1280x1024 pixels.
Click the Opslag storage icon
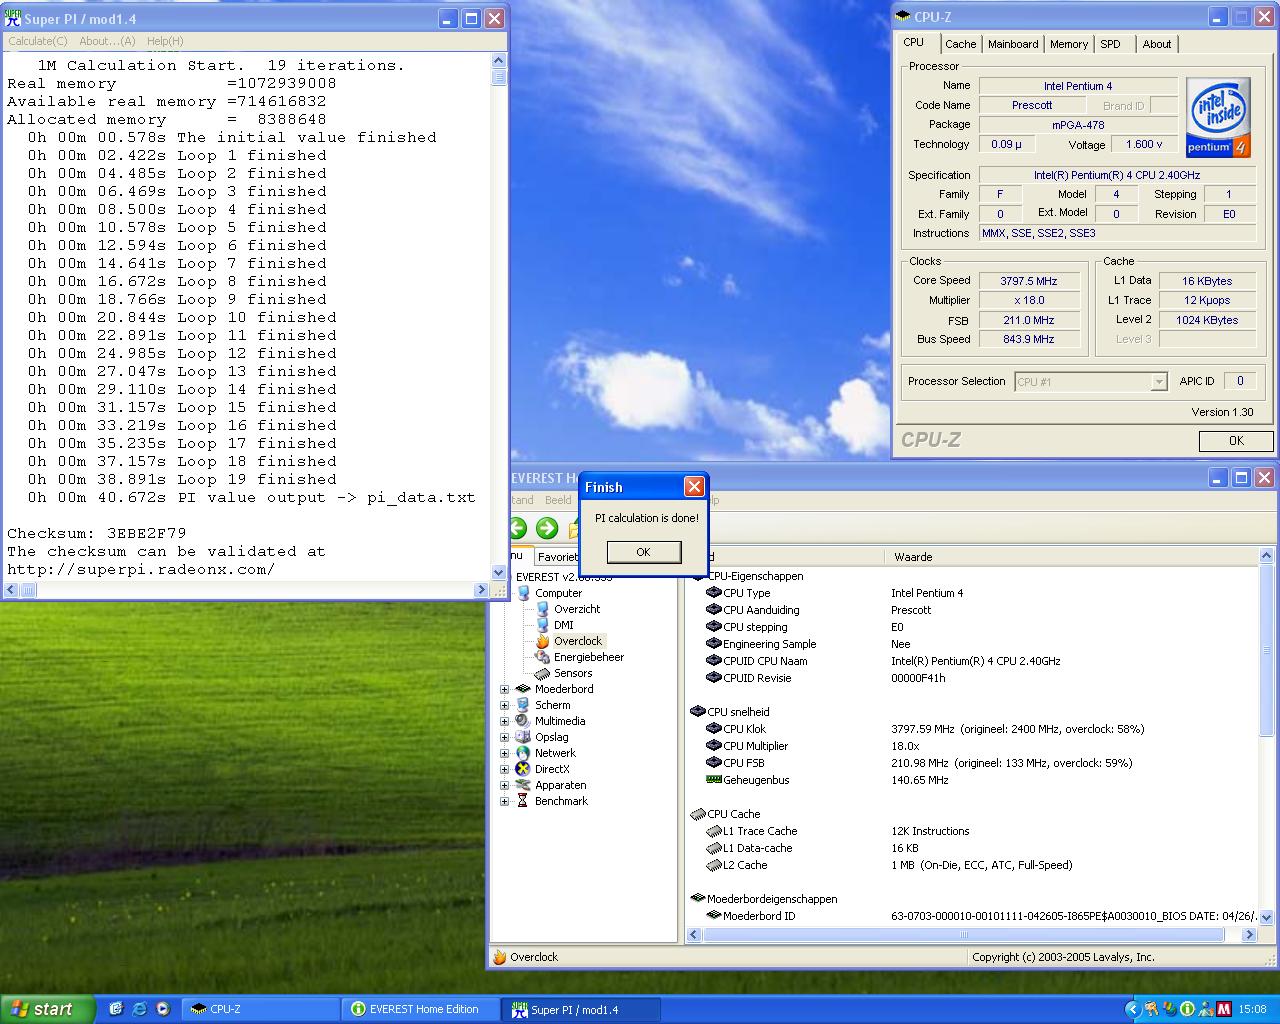523,737
